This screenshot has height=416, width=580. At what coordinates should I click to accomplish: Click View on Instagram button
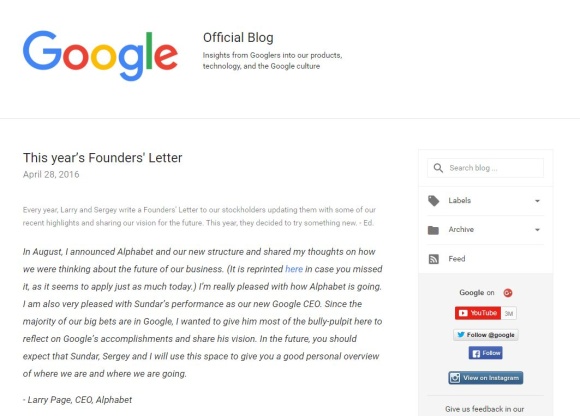(486, 378)
